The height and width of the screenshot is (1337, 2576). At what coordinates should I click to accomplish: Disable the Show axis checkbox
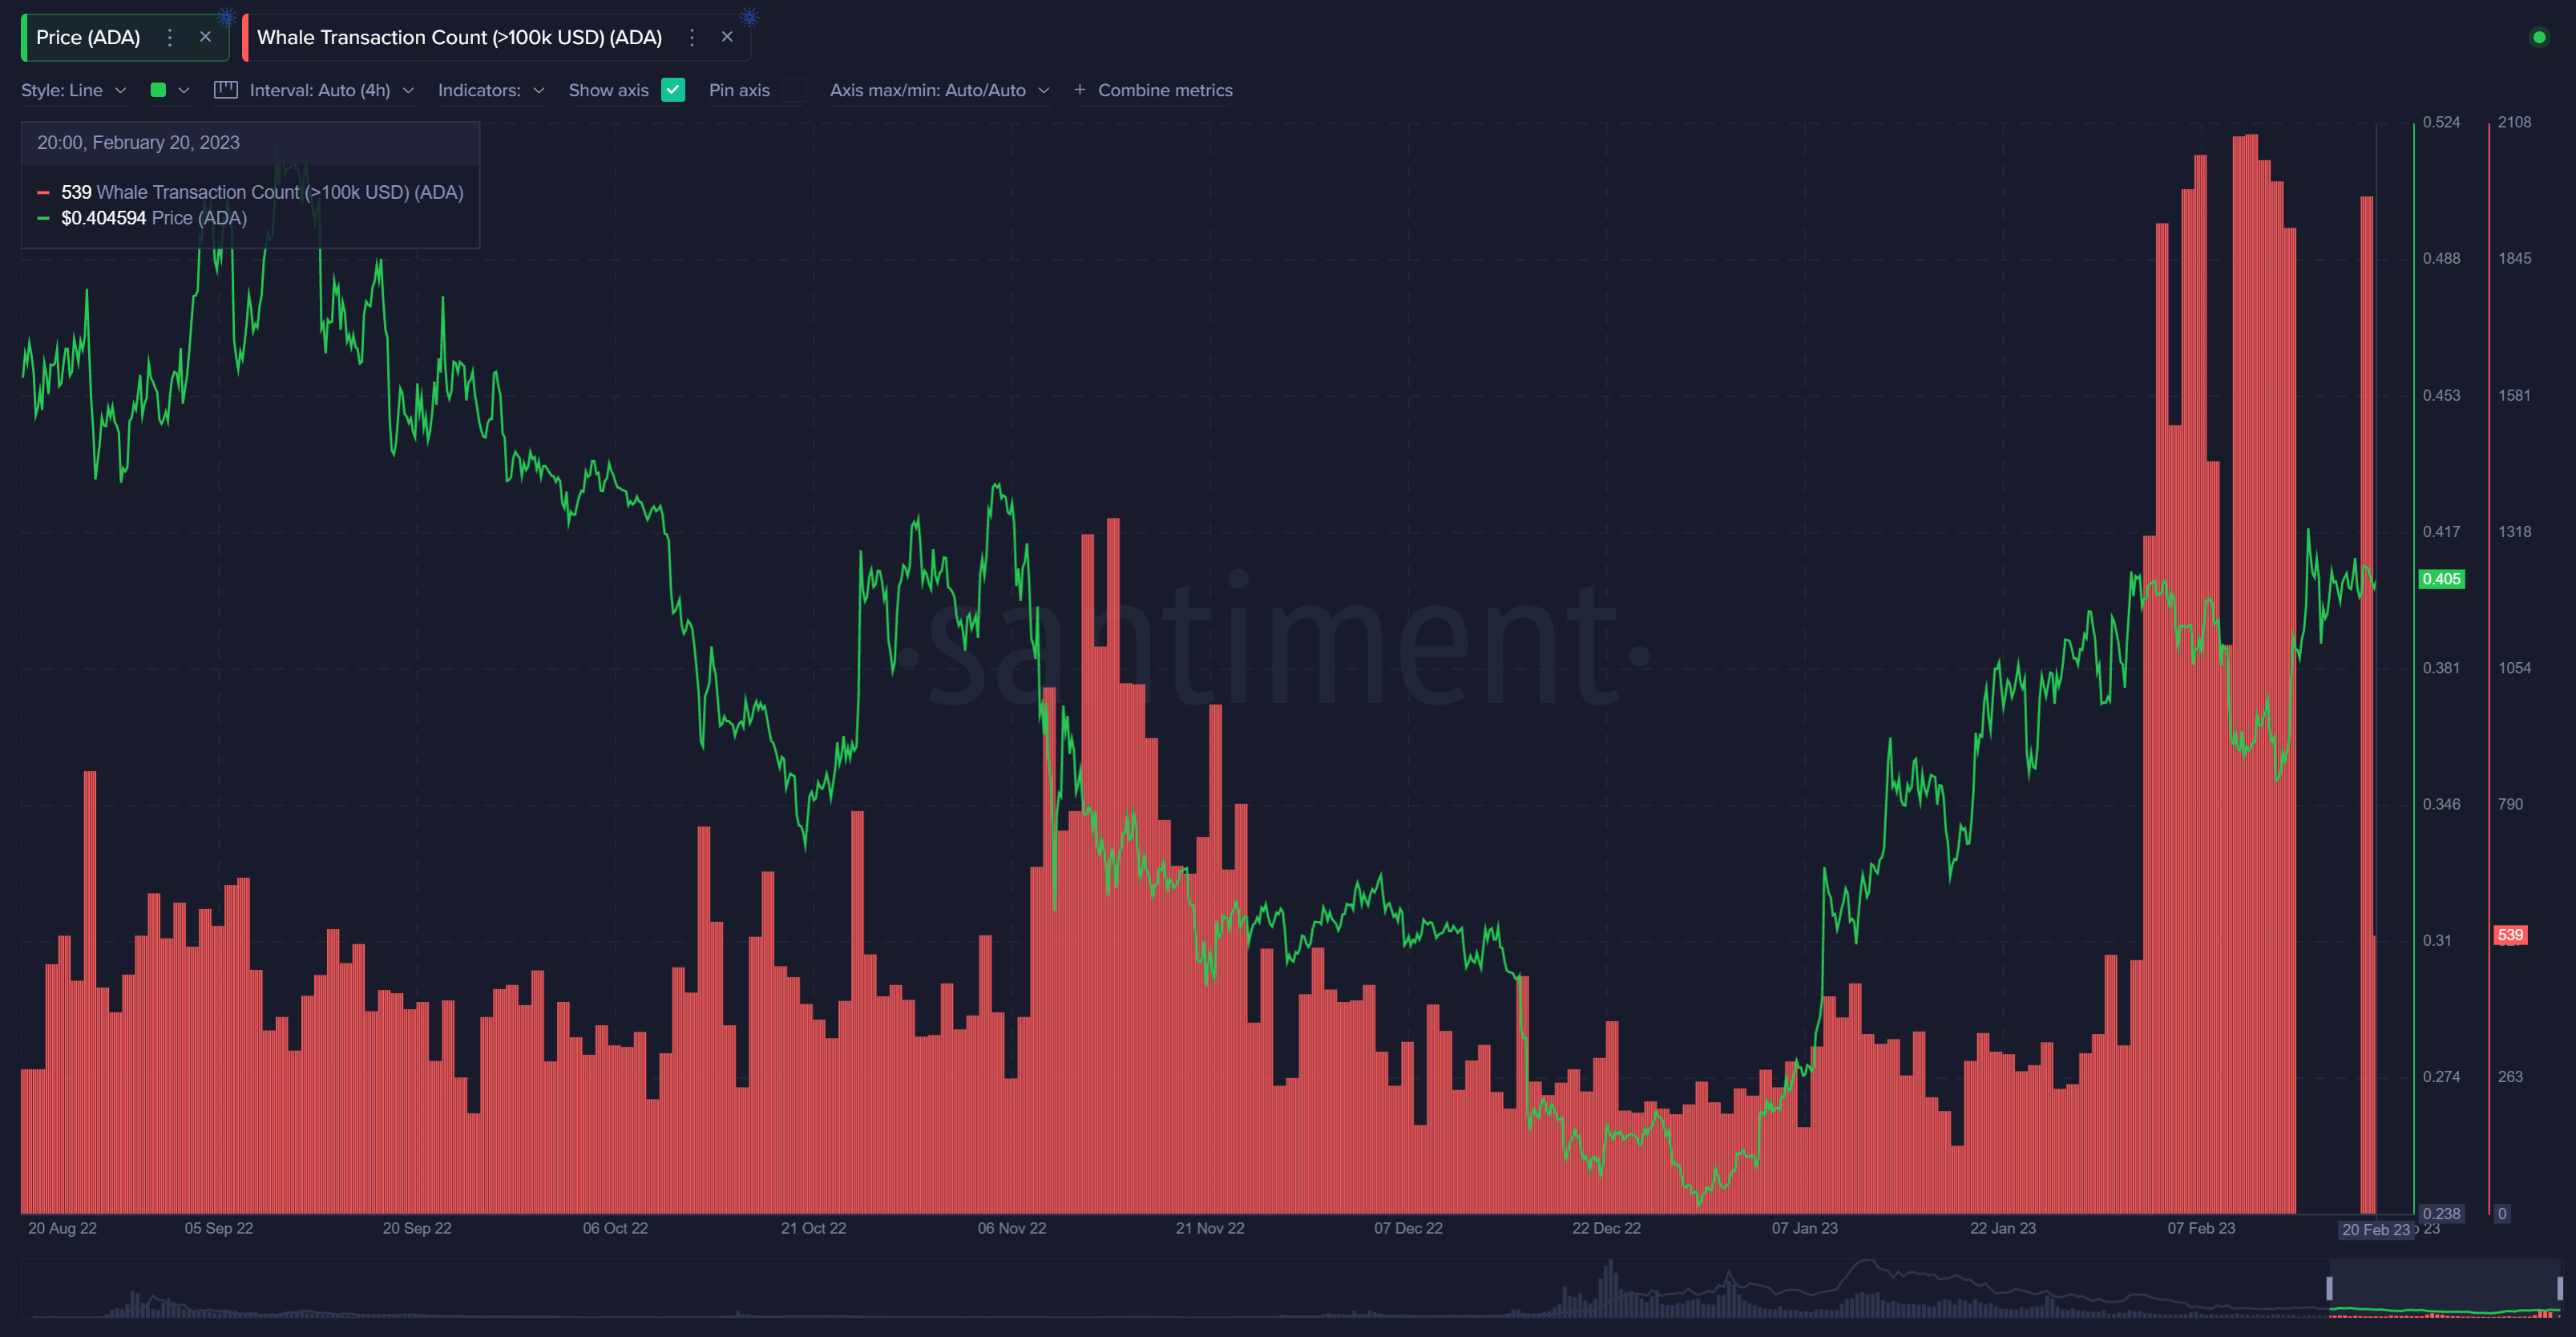pyautogui.click(x=674, y=90)
